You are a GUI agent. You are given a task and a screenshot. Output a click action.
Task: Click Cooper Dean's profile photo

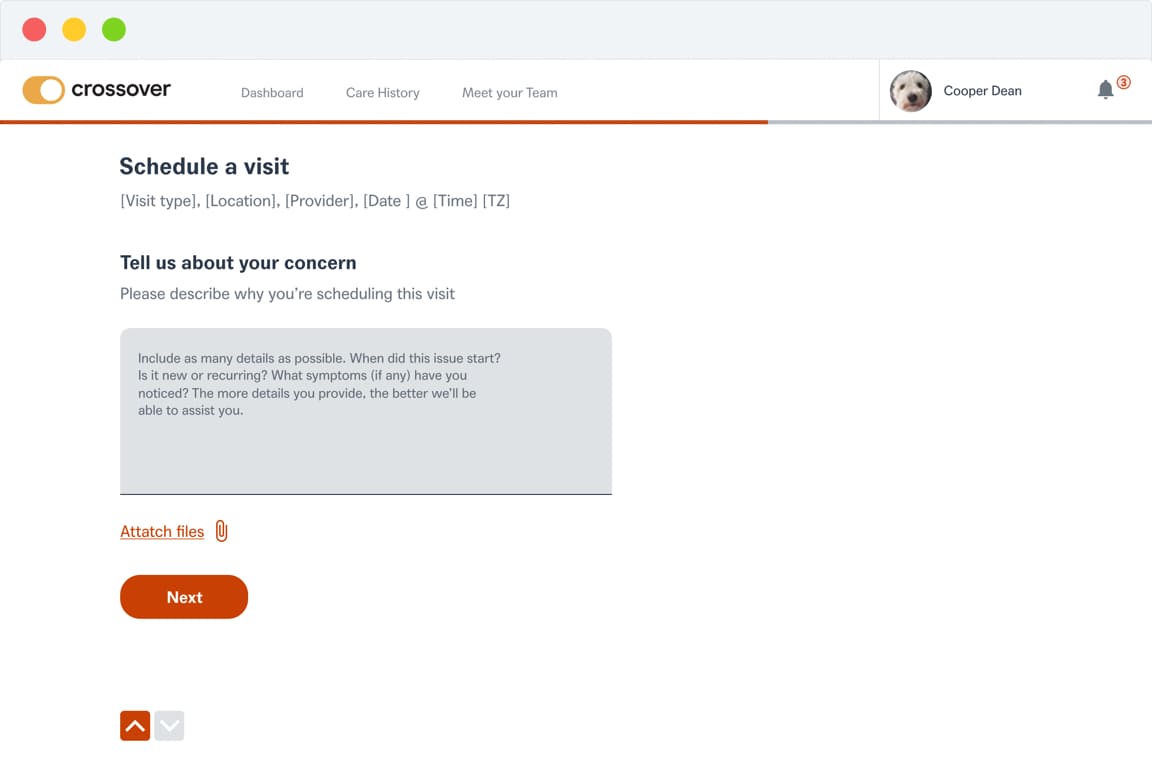pos(911,91)
